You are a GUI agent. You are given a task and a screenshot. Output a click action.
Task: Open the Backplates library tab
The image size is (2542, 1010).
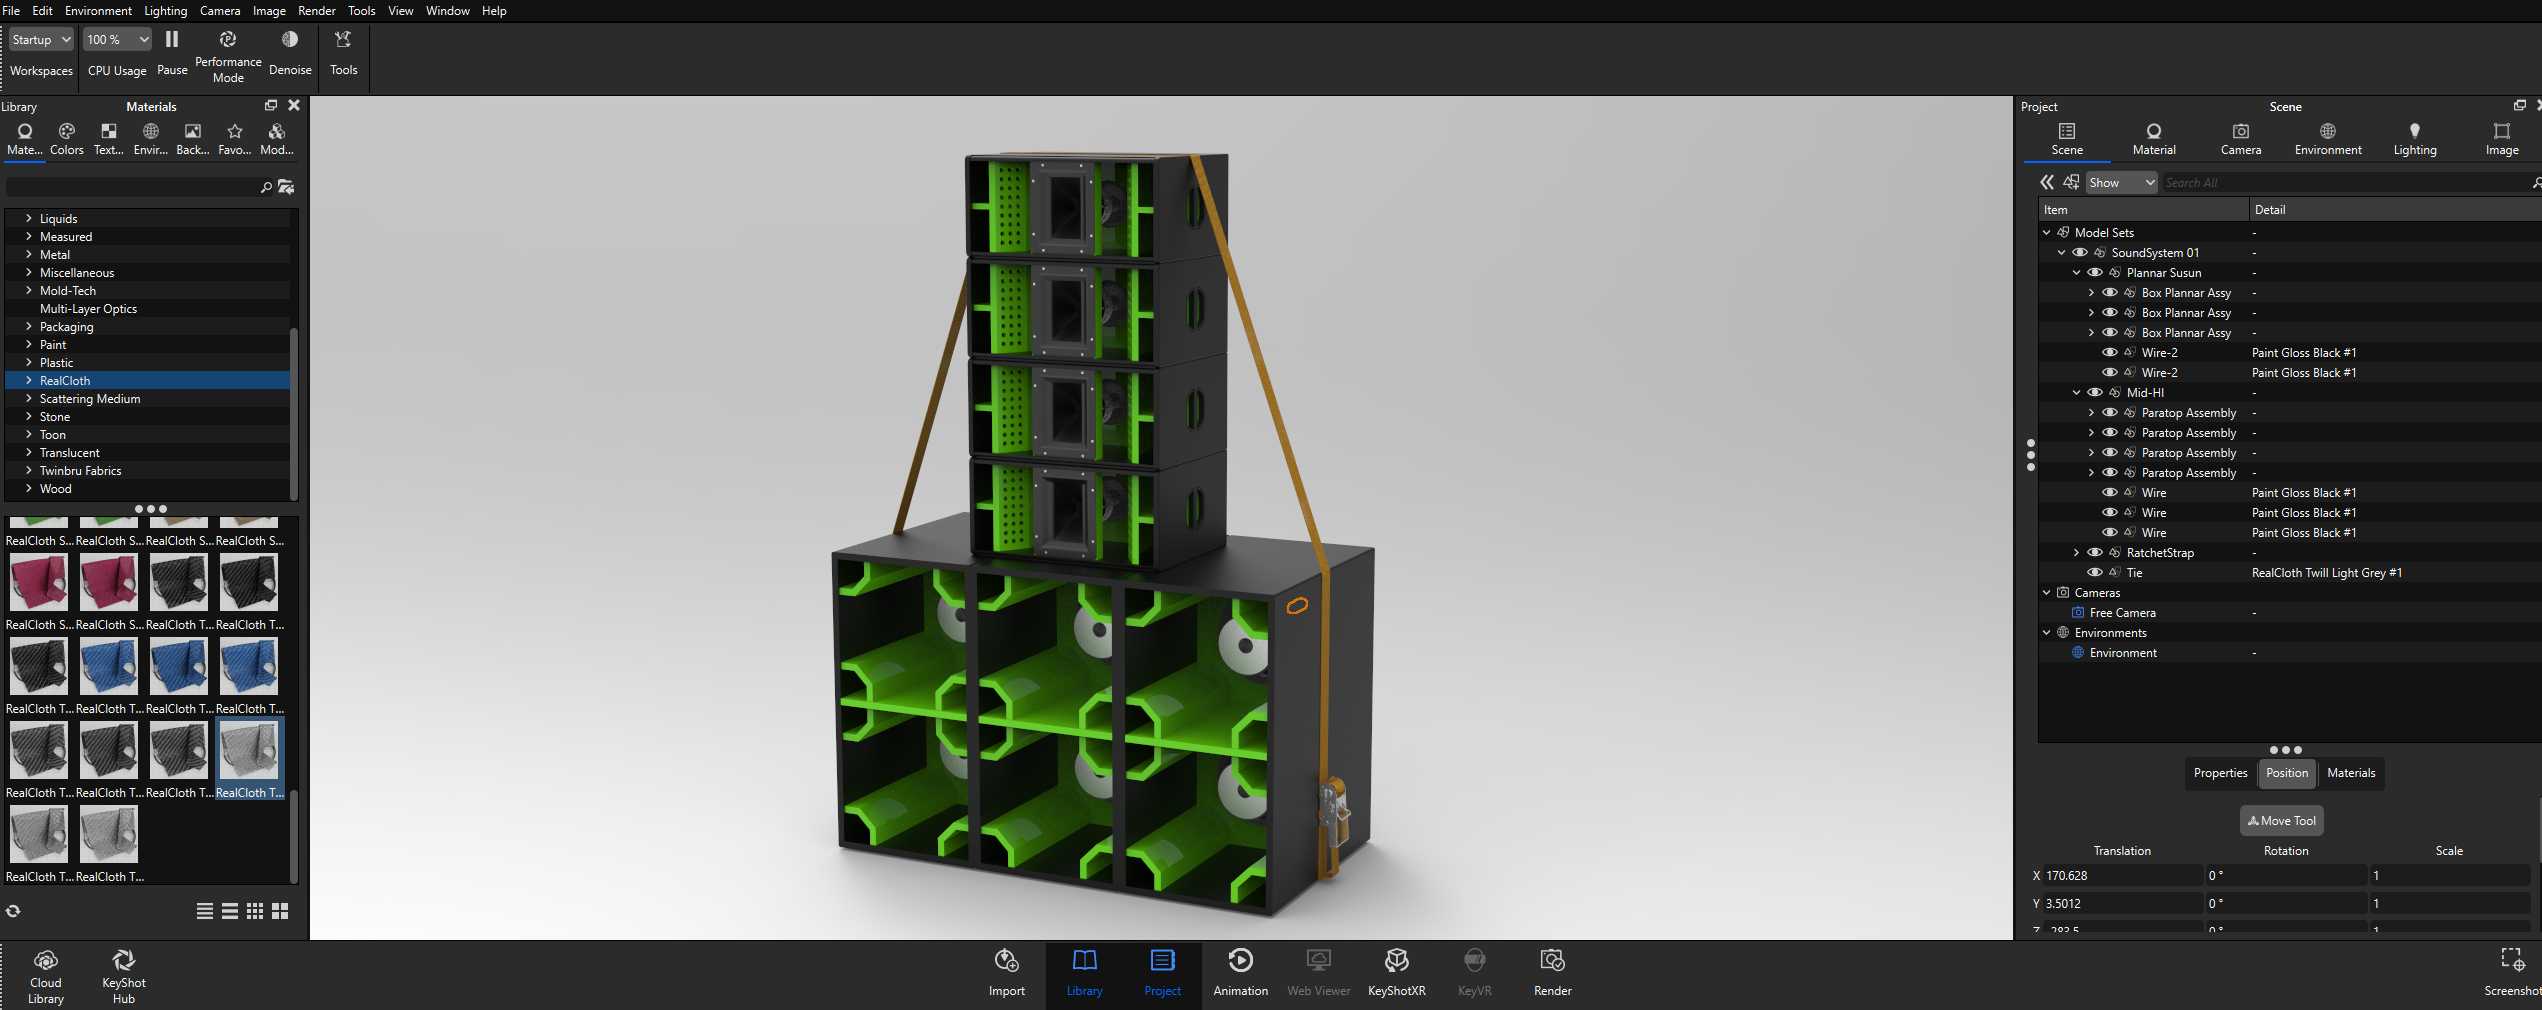pyautogui.click(x=193, y=139)
